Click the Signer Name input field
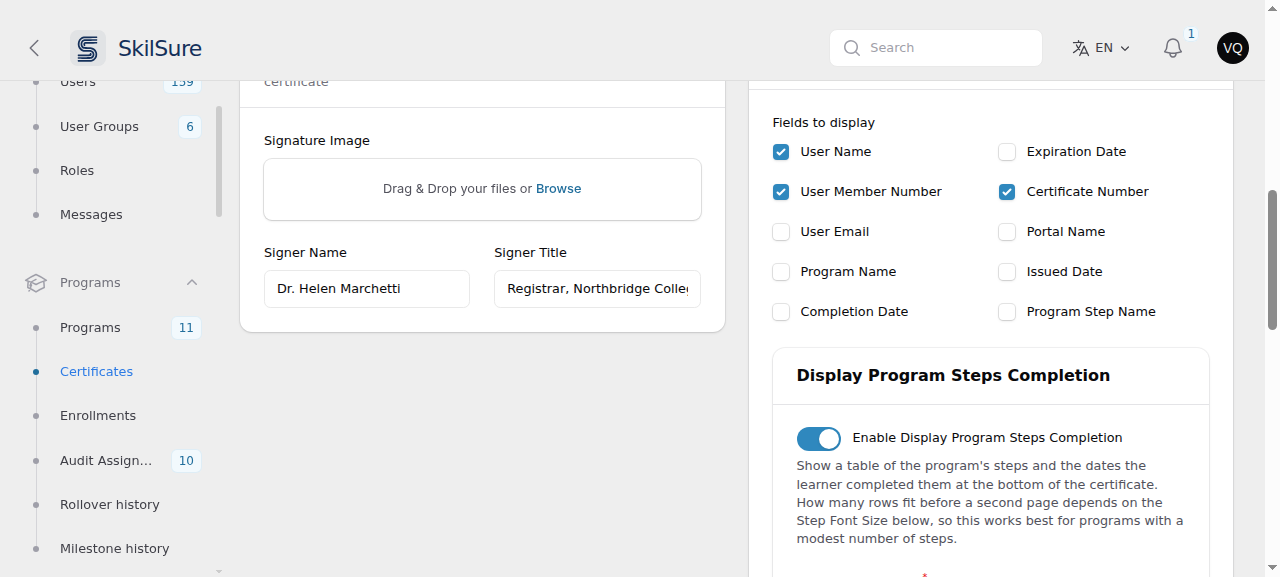Image resolution: width=1280 pixels, height=577 pixels. tap(367, 289)
